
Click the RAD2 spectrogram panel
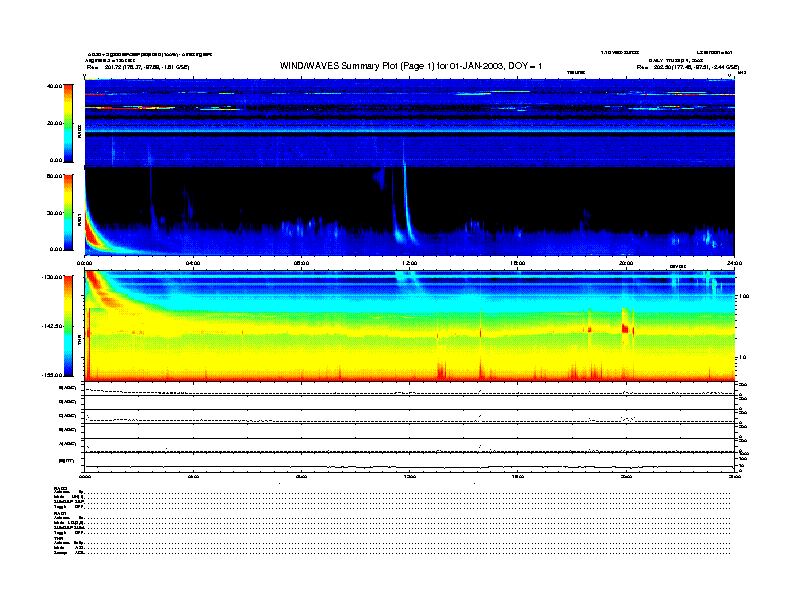point(410,123)
